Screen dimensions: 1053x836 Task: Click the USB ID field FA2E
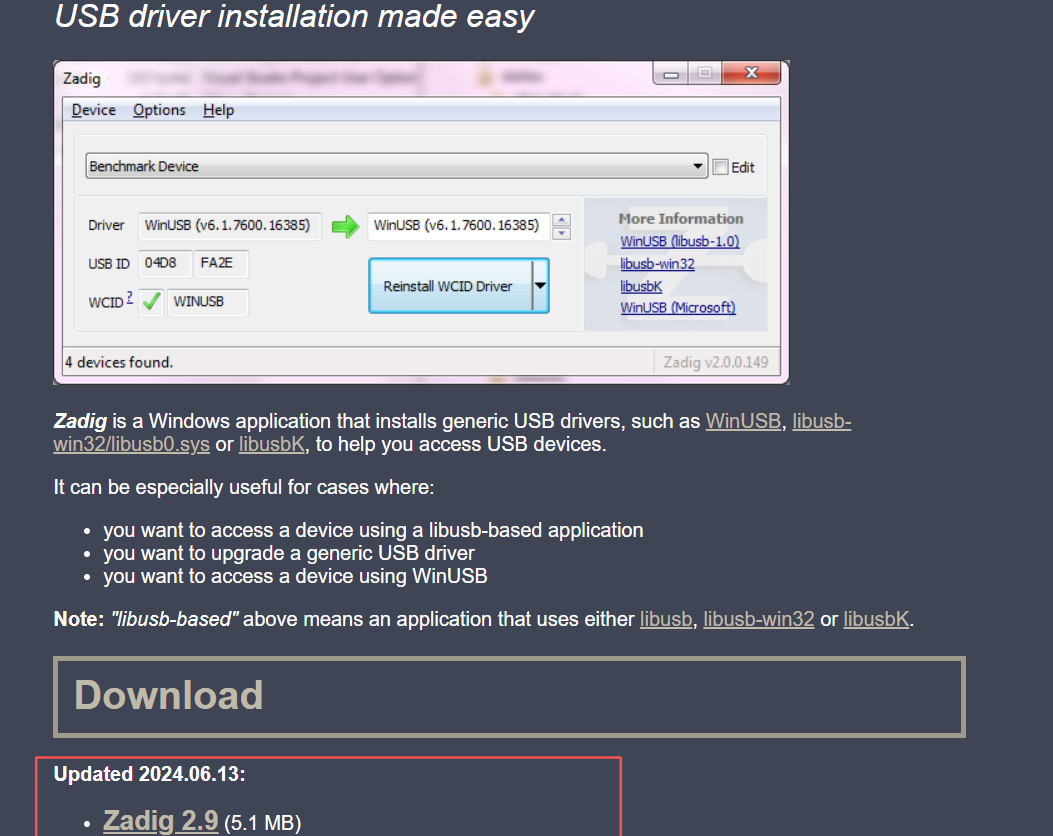221,263
